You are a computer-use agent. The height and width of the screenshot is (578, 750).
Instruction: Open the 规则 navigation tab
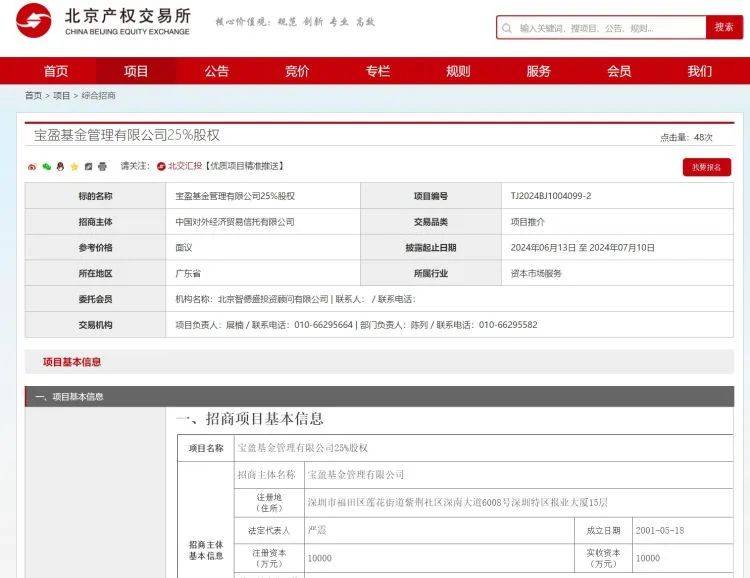click(458, 71)
